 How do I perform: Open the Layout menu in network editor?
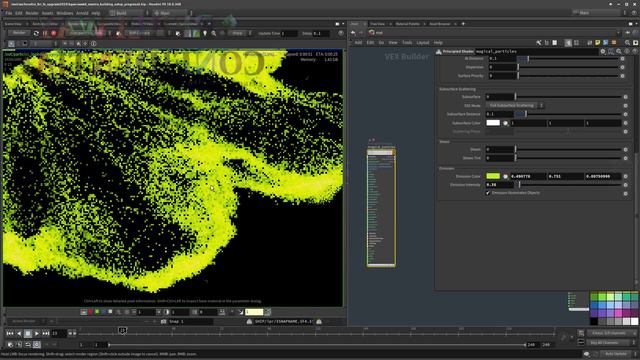click(x=422, y=42)
